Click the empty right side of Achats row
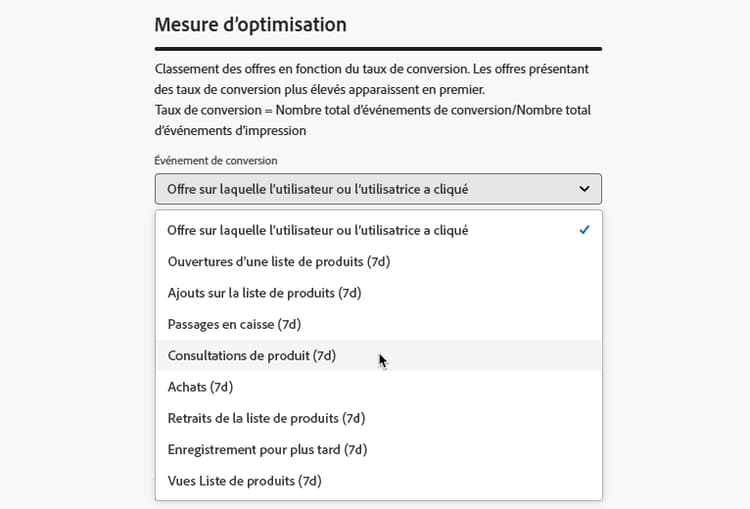The height and width of the screenshot is (509, 750). tap(416, 387)
